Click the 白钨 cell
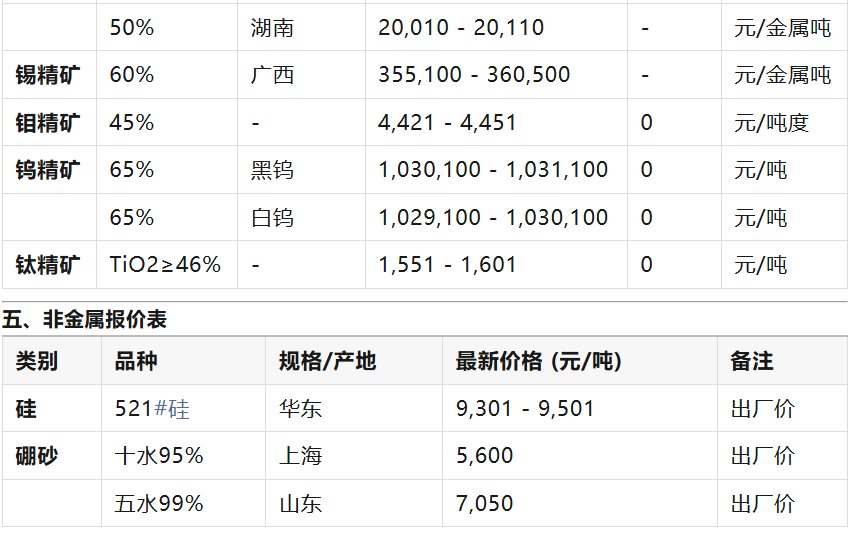The image size is (850, 533). (272, 217)
